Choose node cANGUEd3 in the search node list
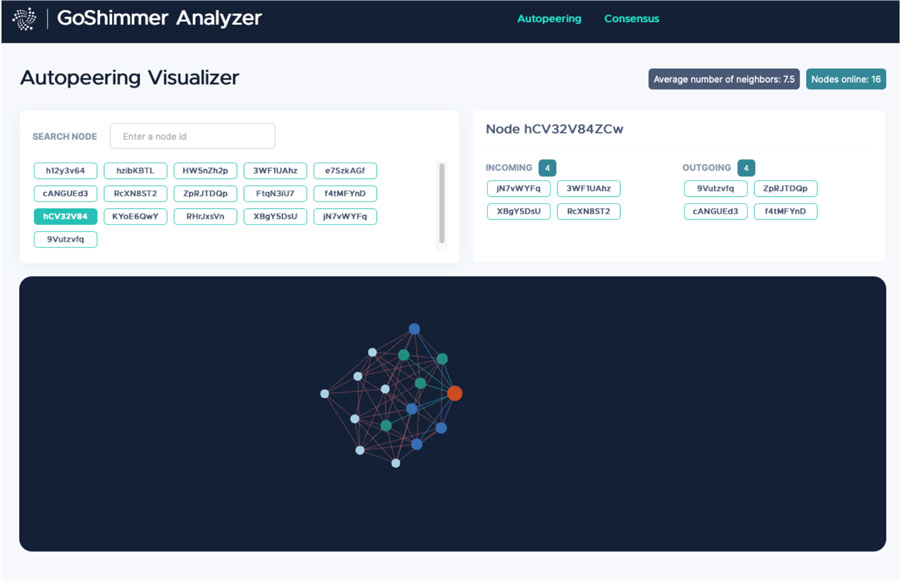The image size is (900, 582). coord(65,193)
